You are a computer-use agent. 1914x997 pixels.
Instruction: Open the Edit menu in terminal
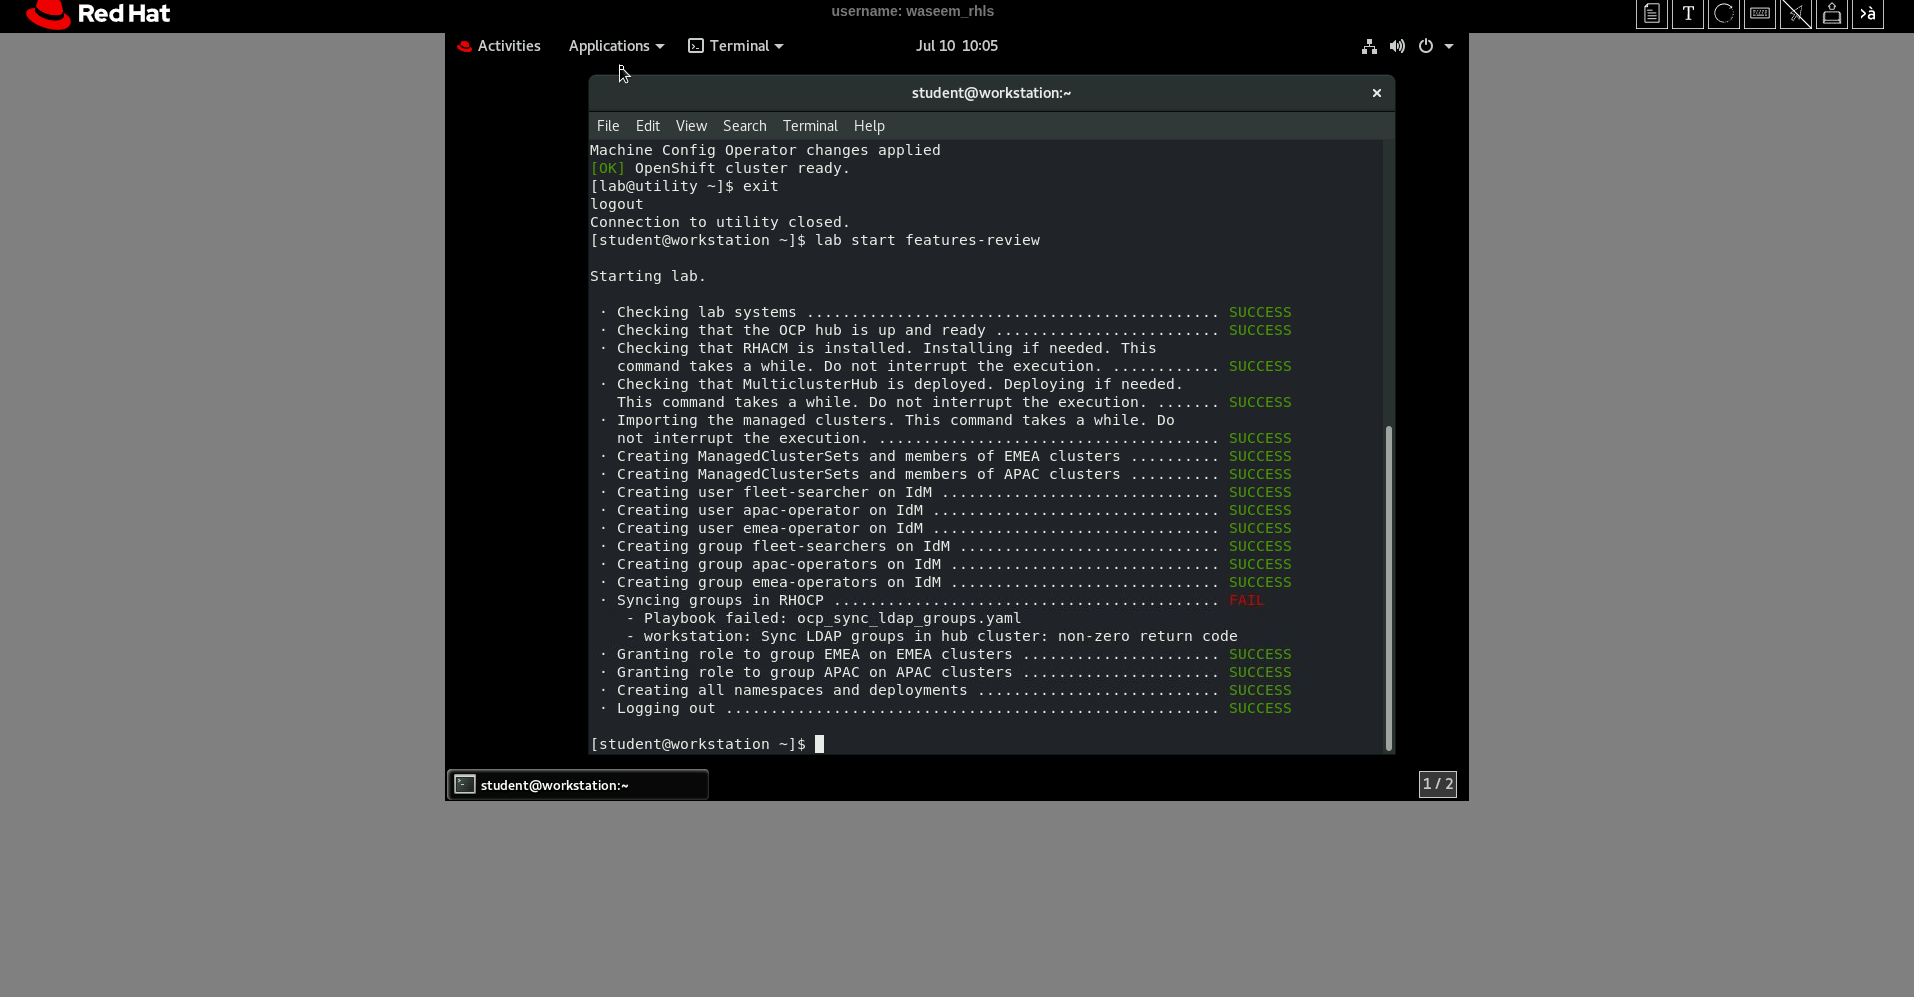pos(648,126)
